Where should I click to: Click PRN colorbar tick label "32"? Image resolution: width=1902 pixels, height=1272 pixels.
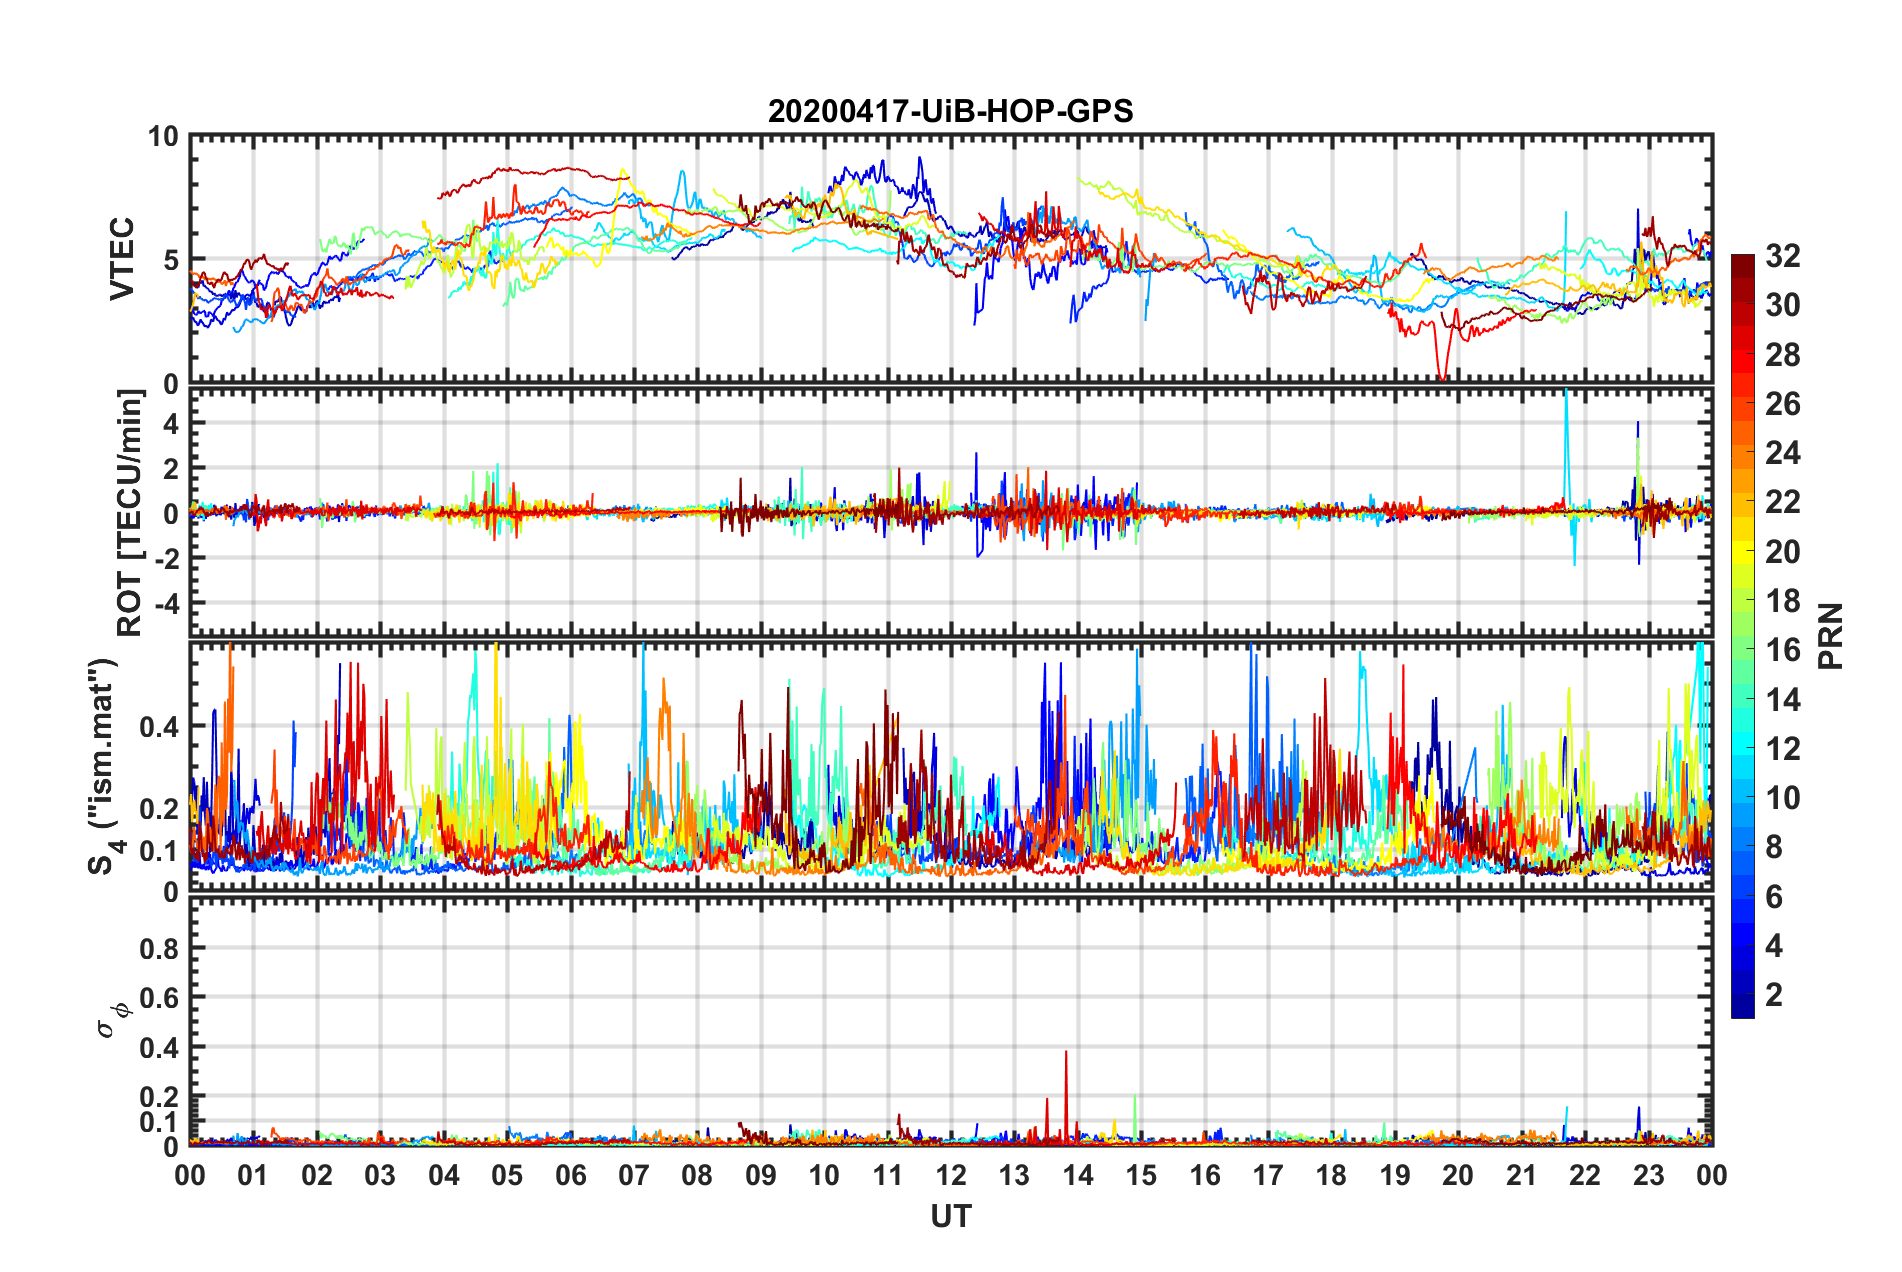click(1783, 256)
